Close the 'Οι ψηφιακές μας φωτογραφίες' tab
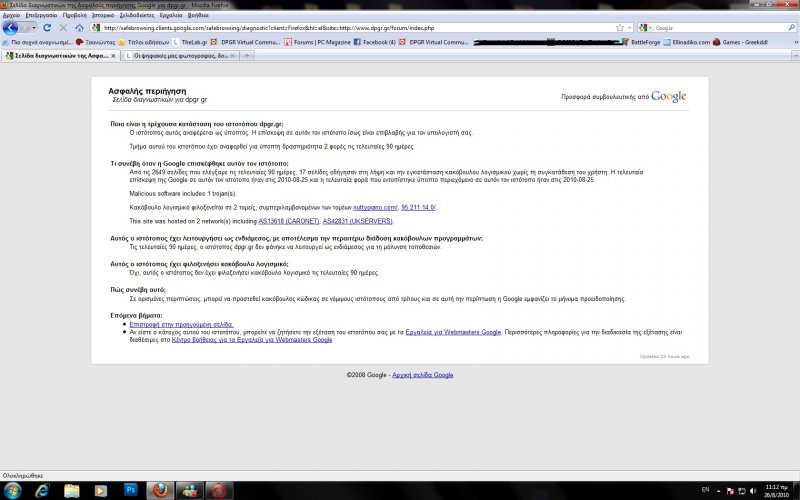The width and height of the screenshot is (800, 500). [233, 56]
